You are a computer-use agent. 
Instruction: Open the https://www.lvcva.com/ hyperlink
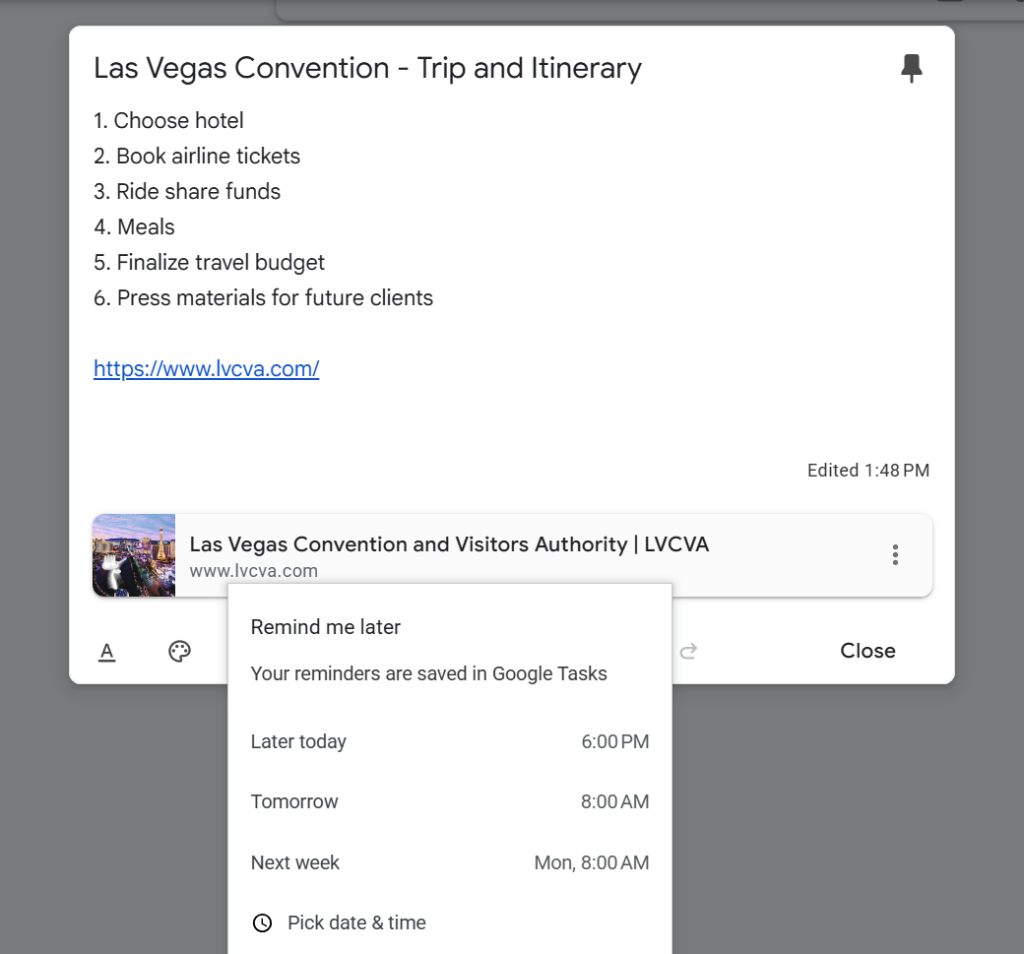[x=206, y=369]
